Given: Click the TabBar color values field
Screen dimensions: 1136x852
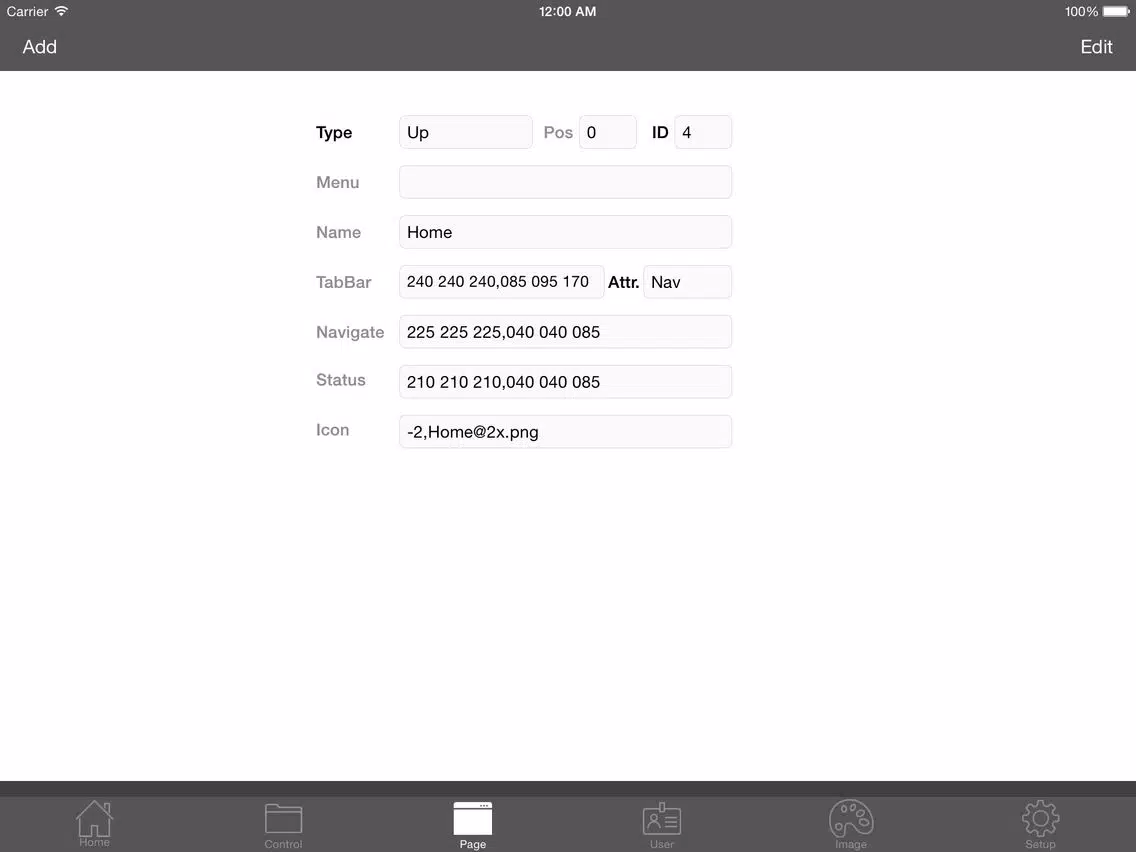Looking at the screenshot, I should coord(501,282).
